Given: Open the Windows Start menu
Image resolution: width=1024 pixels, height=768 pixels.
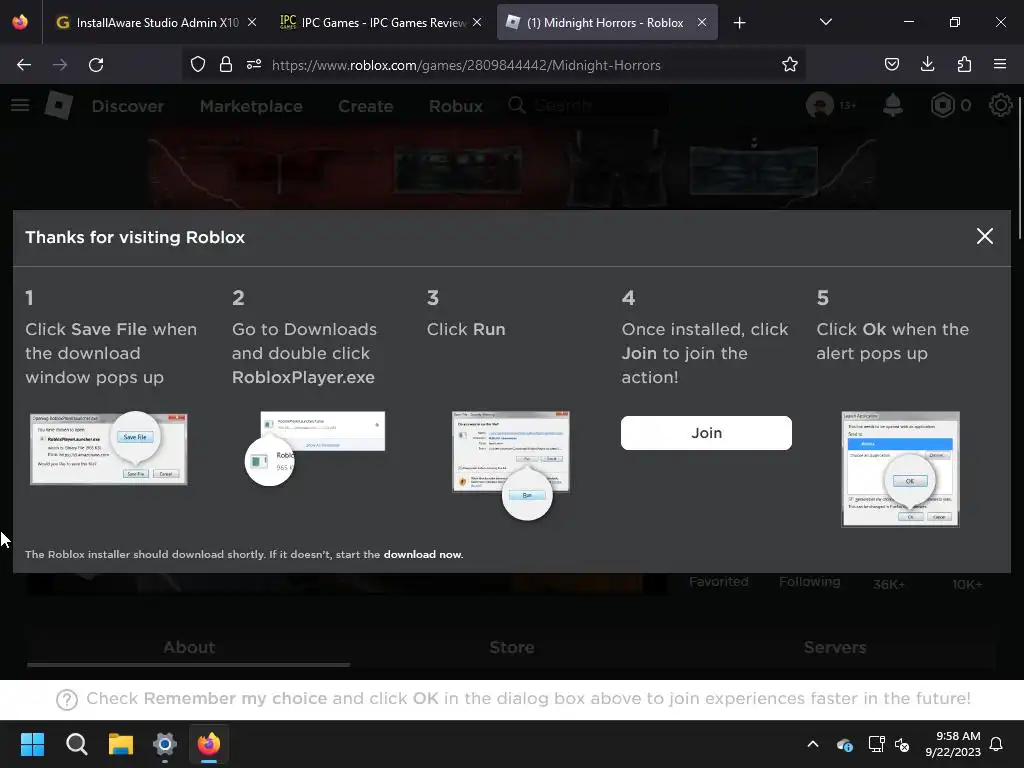Looking at the screenshot, I should coord(32,744).
